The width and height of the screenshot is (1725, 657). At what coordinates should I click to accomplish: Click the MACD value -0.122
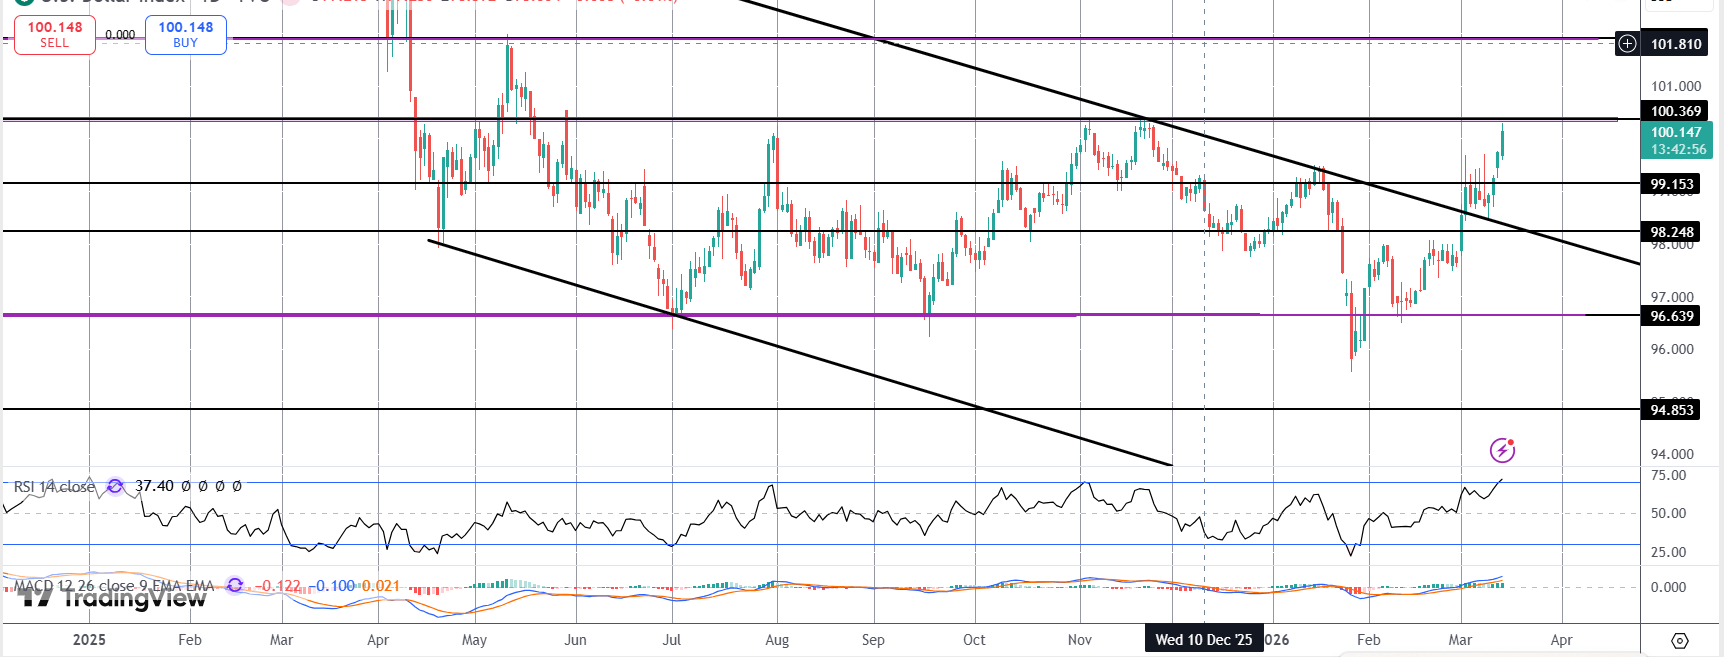(x=277, y=586)
